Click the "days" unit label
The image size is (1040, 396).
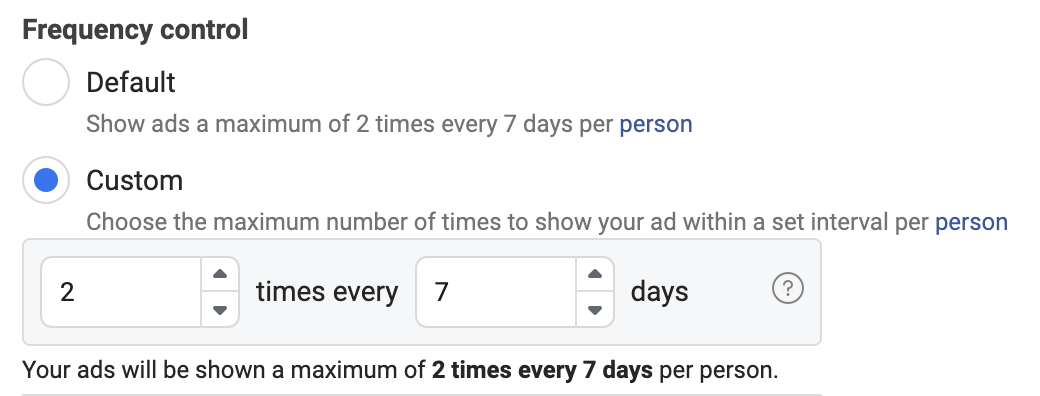click(659, 292)
